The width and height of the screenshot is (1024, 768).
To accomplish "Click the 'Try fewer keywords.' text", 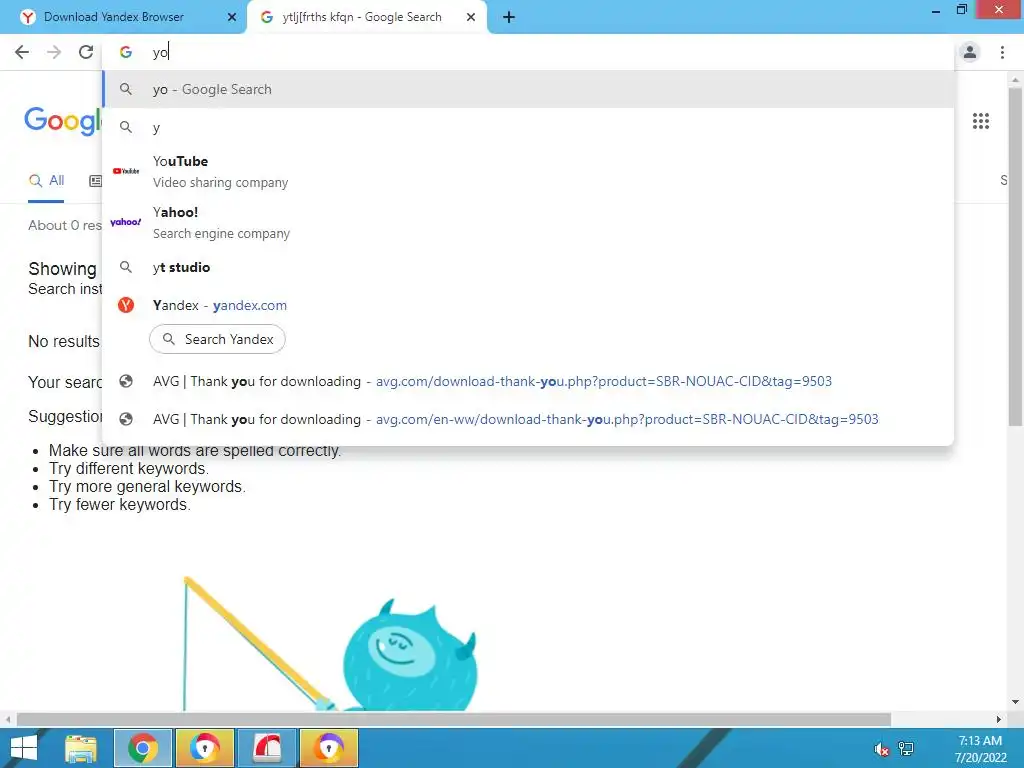I will pos(120,504).
